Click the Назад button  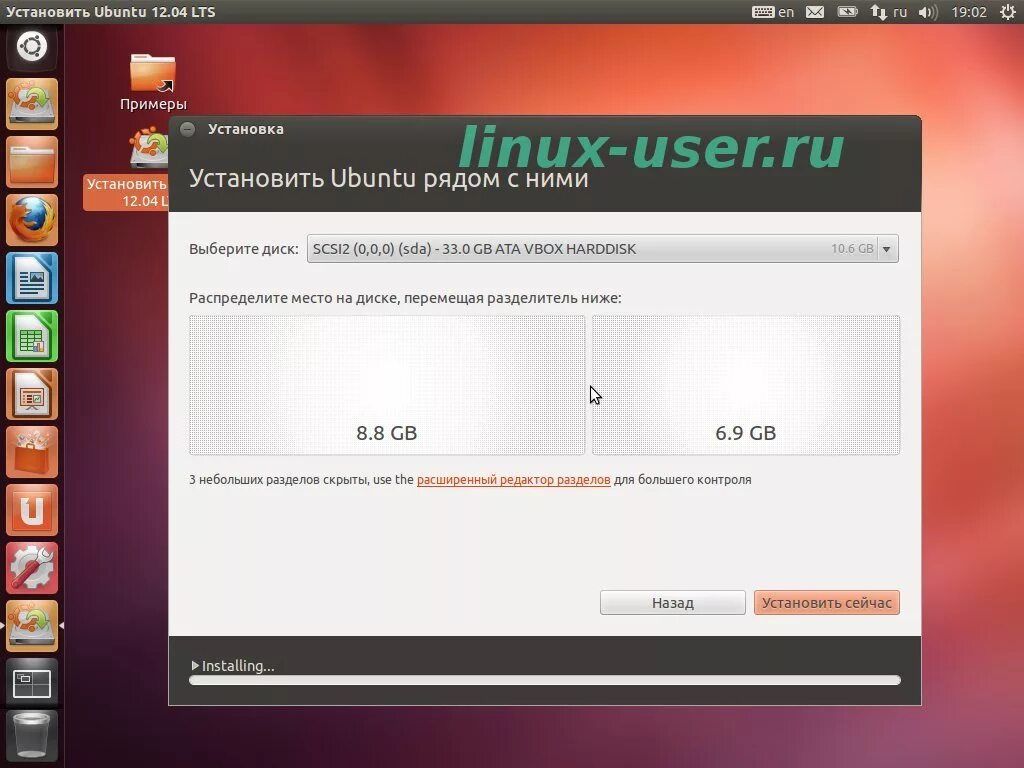(x=673, y=602)
